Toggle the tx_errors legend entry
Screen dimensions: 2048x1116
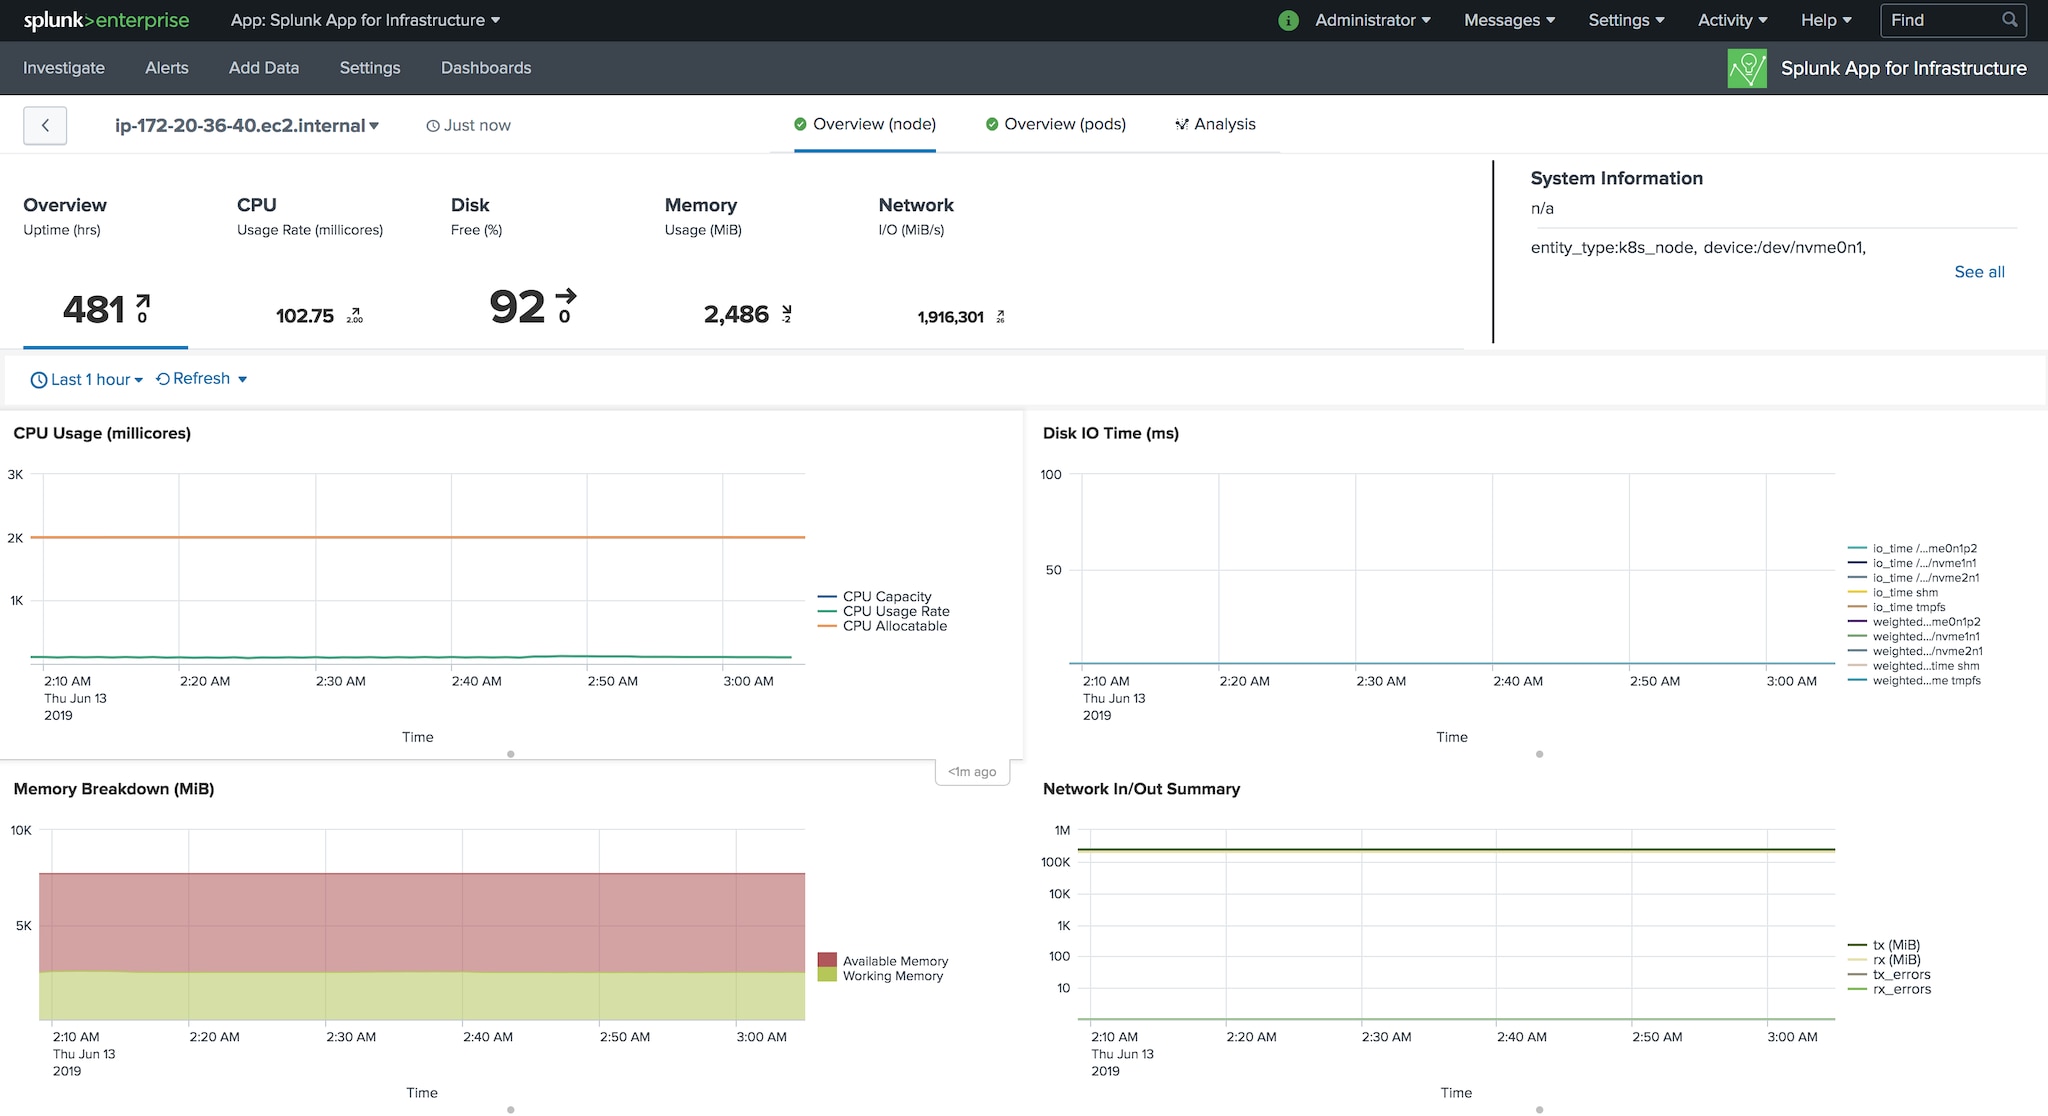click(1889, 975)
